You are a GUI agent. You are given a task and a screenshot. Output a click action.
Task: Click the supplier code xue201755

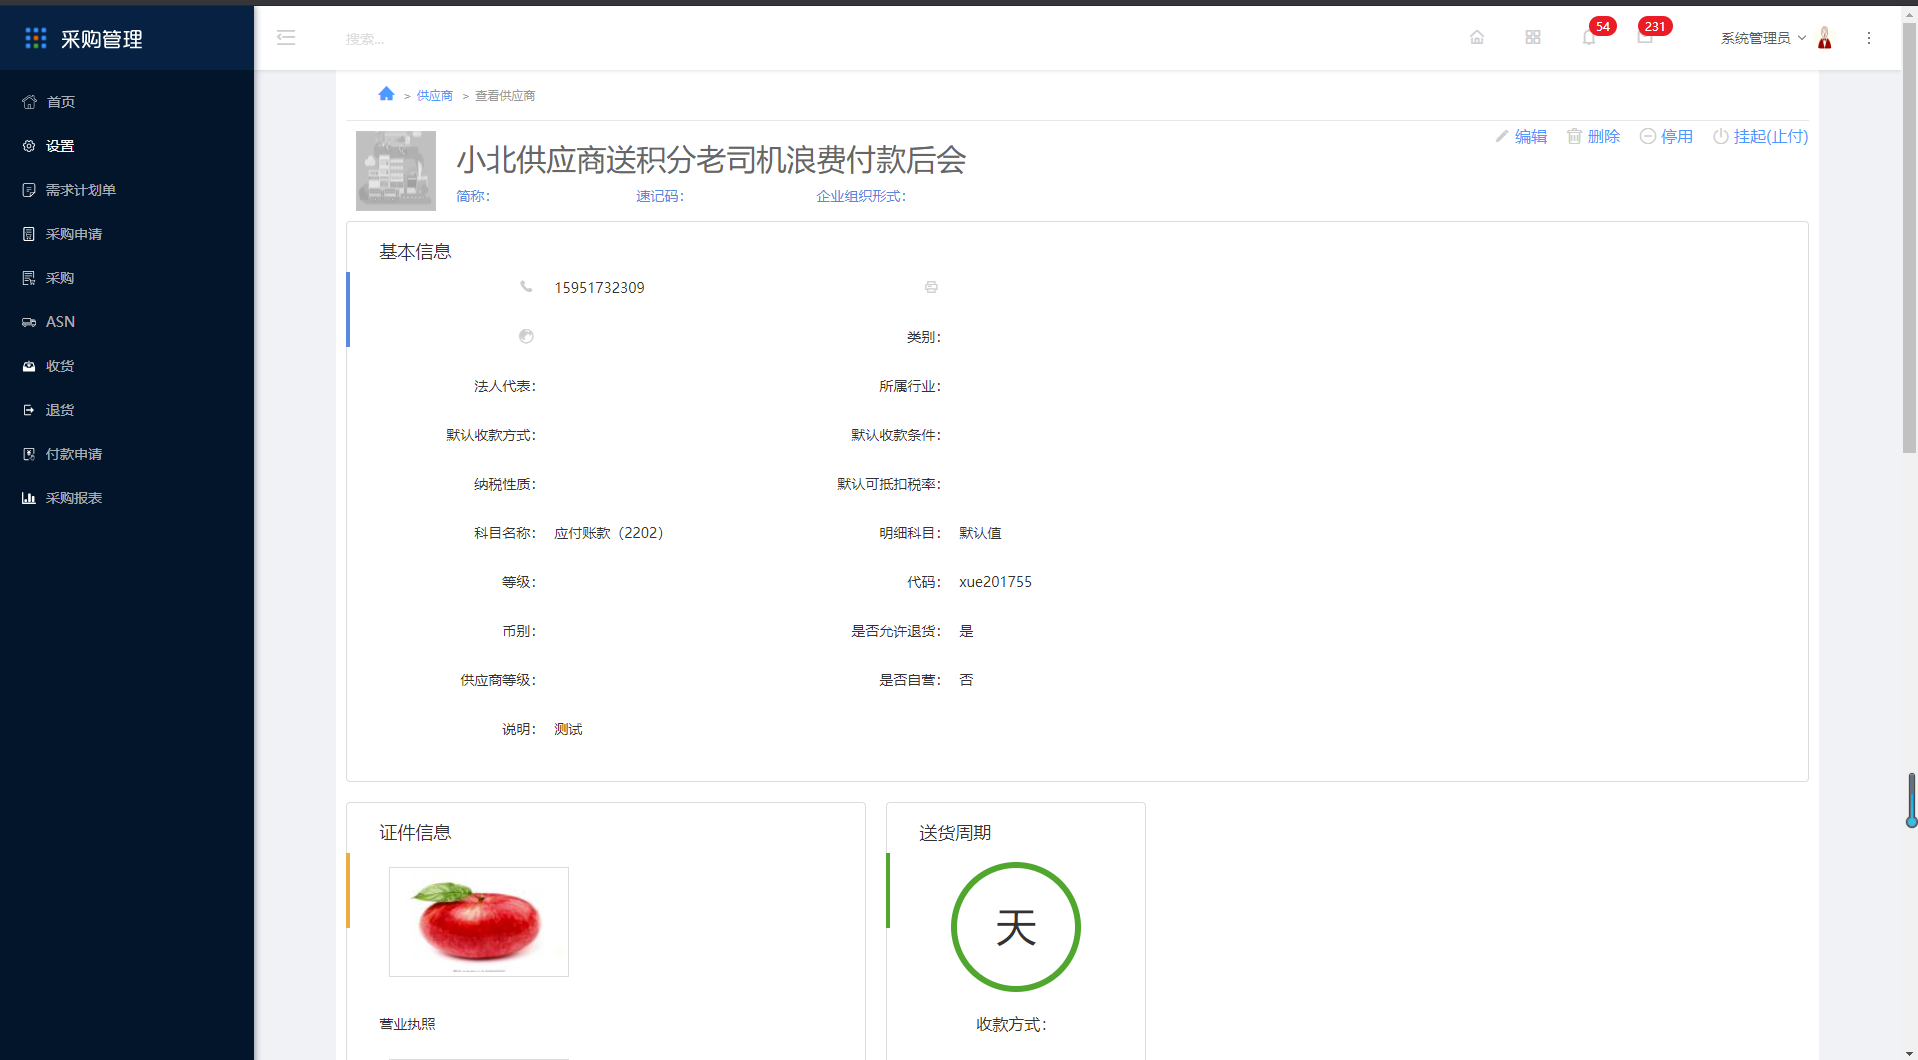tap(995, 582)
